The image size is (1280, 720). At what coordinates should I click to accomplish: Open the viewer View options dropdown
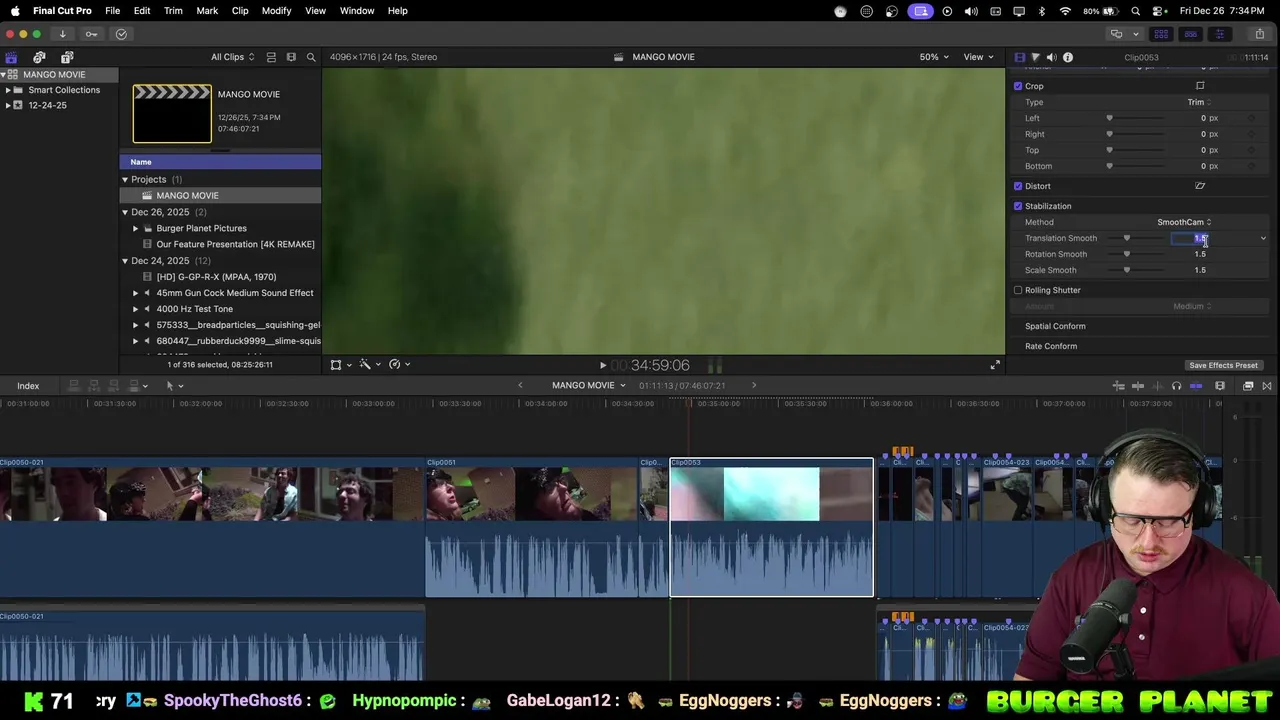[978, 57]
